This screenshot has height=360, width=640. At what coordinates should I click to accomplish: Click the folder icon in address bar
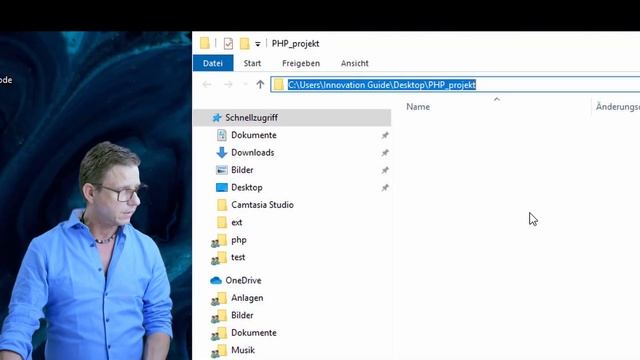coord(279,84)
